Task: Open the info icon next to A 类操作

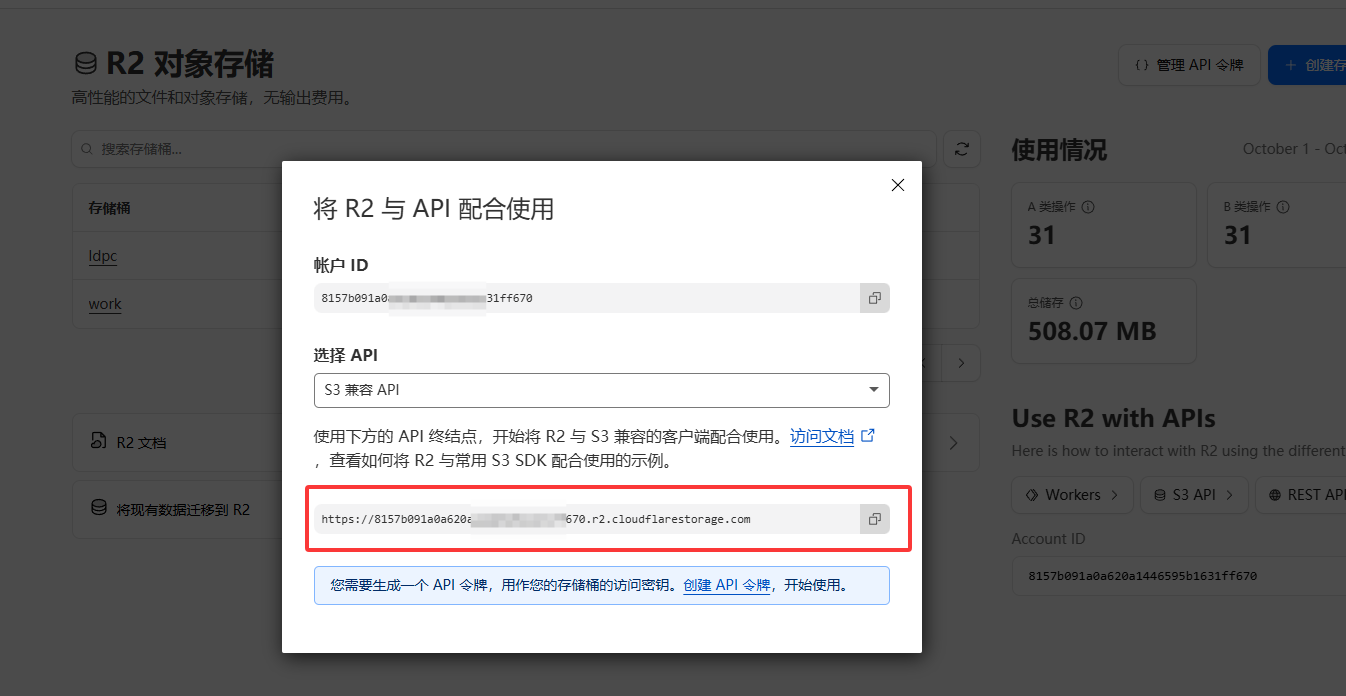Action: click(1087, 206)
